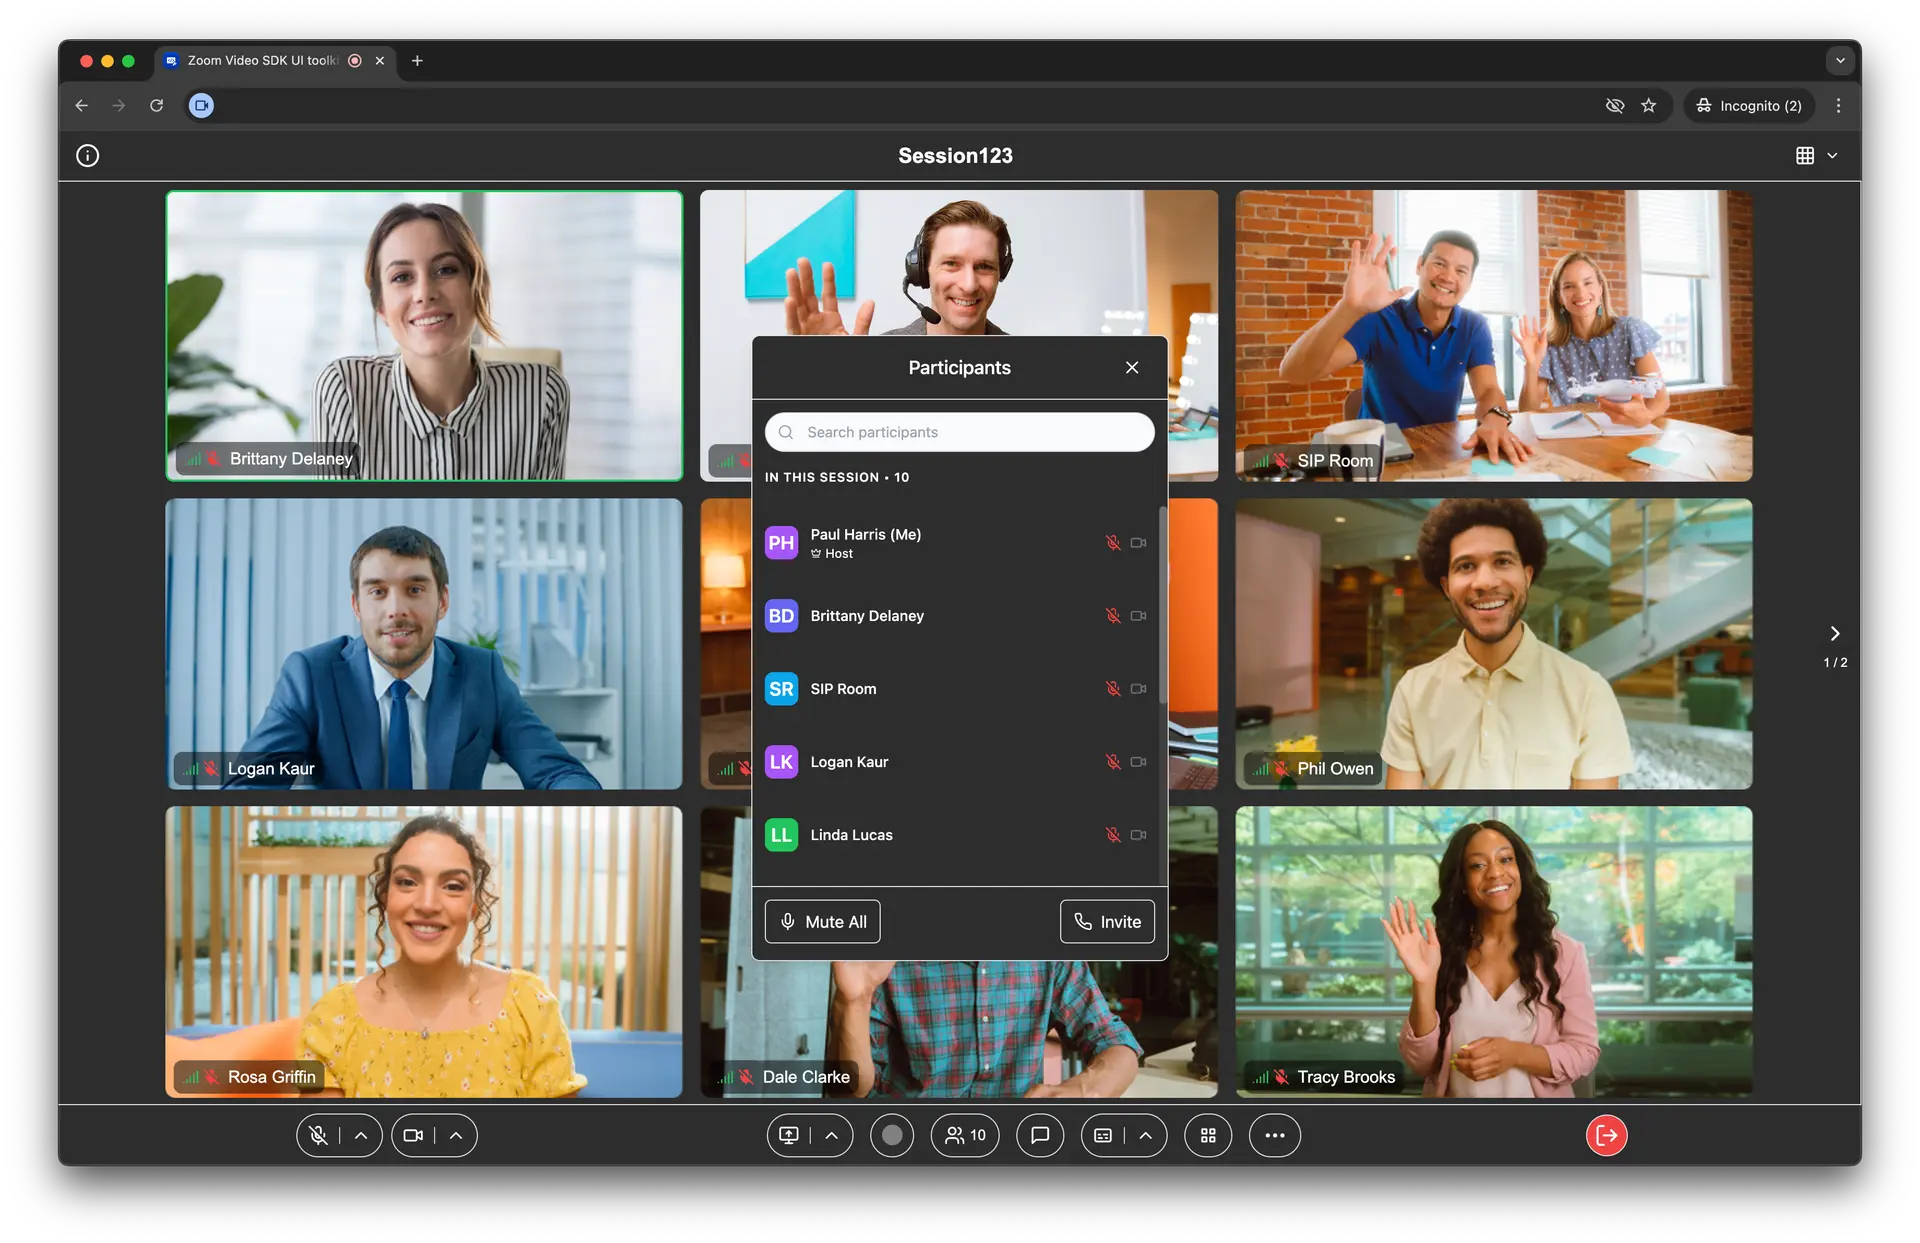Click the Invite button
The height and width of the screenshot is (1243, 1920).
[1107, 922]
